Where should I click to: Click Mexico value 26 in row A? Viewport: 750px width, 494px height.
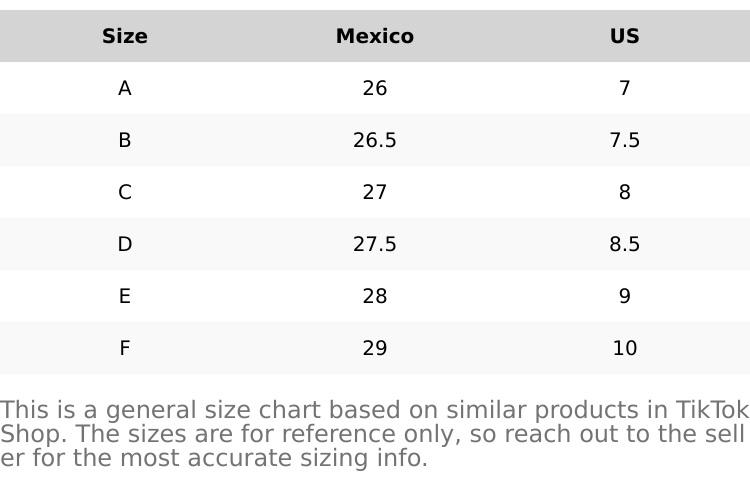[375, 89]
